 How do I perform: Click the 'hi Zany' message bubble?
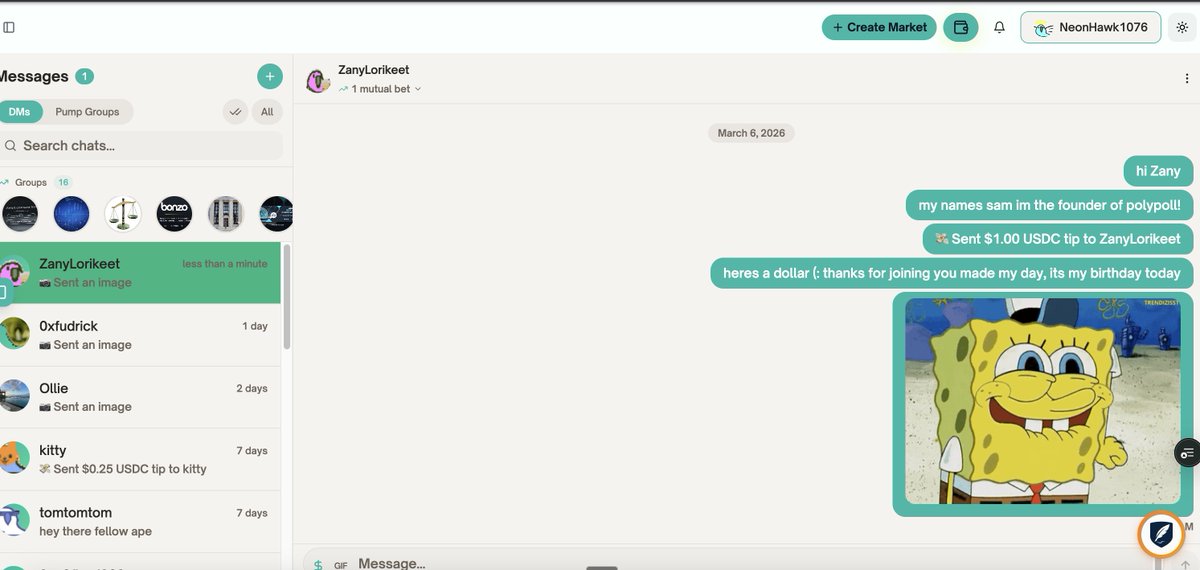1158,171
